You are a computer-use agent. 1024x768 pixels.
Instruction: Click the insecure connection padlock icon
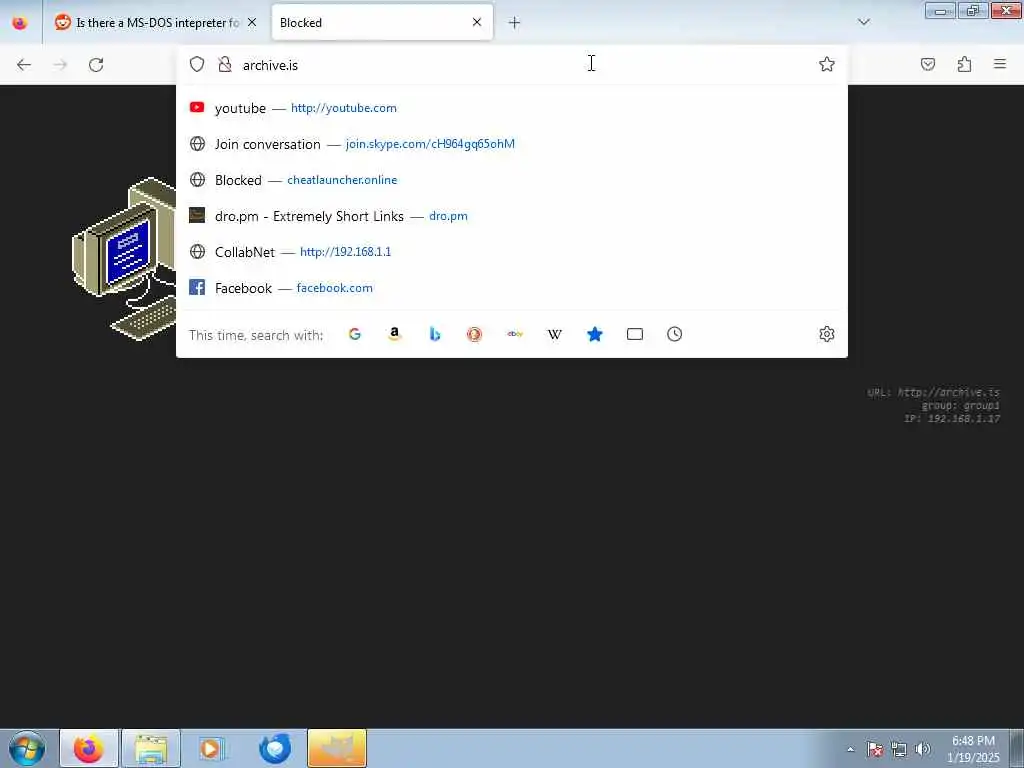[225, 64]
